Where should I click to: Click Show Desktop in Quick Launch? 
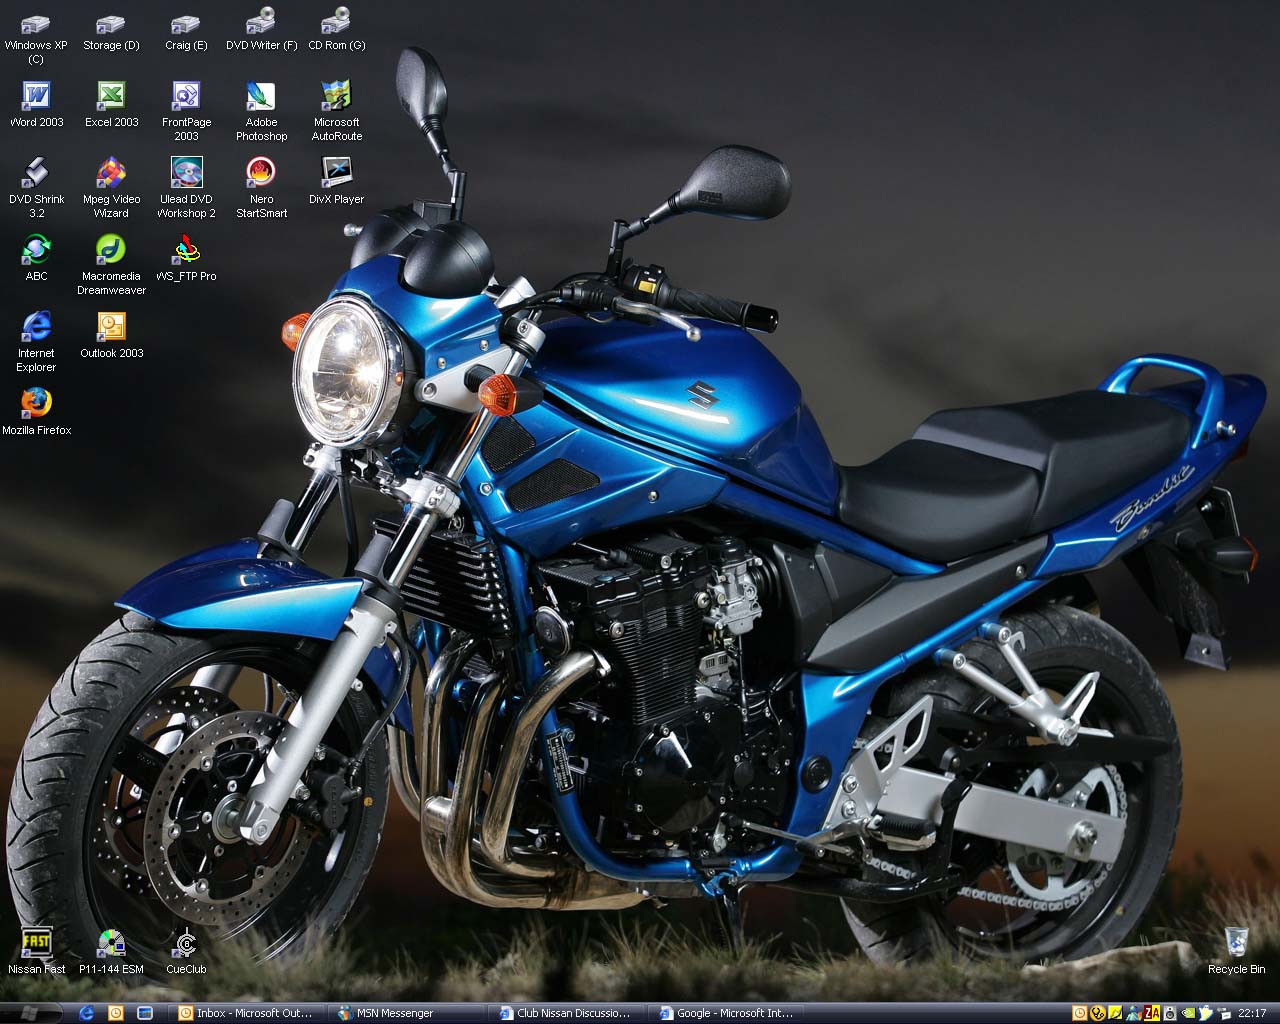145,1013
